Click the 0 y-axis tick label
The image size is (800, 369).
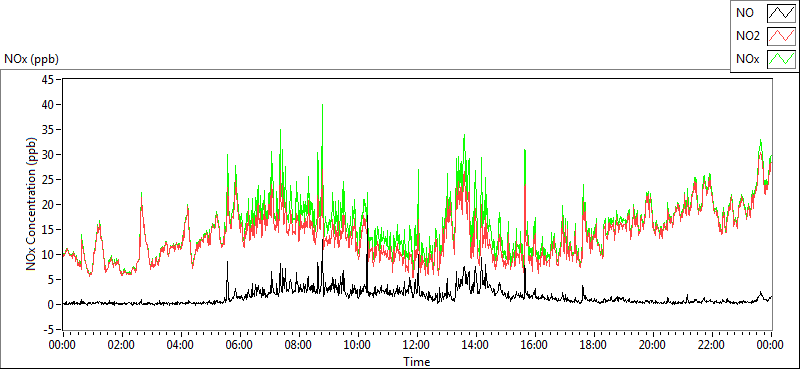coord(52,305)
